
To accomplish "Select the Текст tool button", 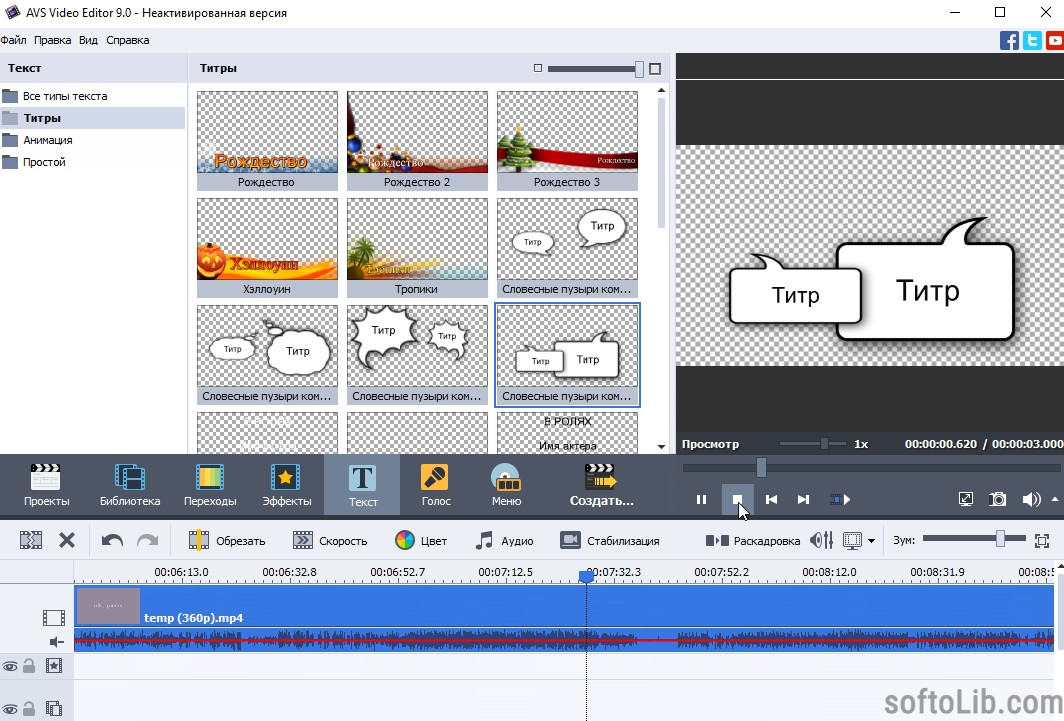I will (x=362, y=485).
